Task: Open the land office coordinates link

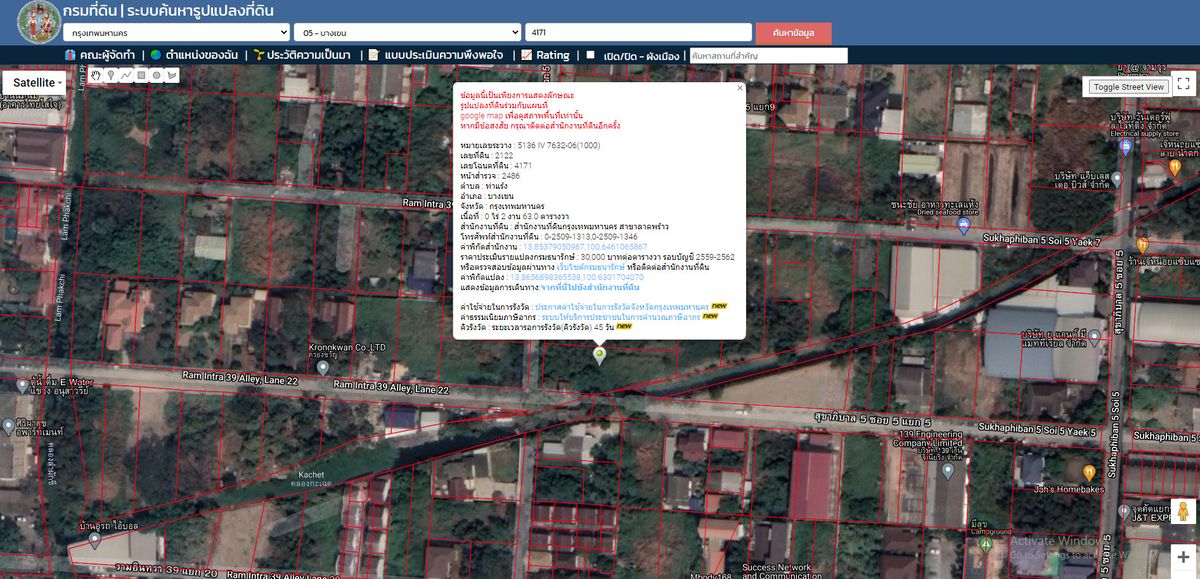Action: [x=584, y=246]
